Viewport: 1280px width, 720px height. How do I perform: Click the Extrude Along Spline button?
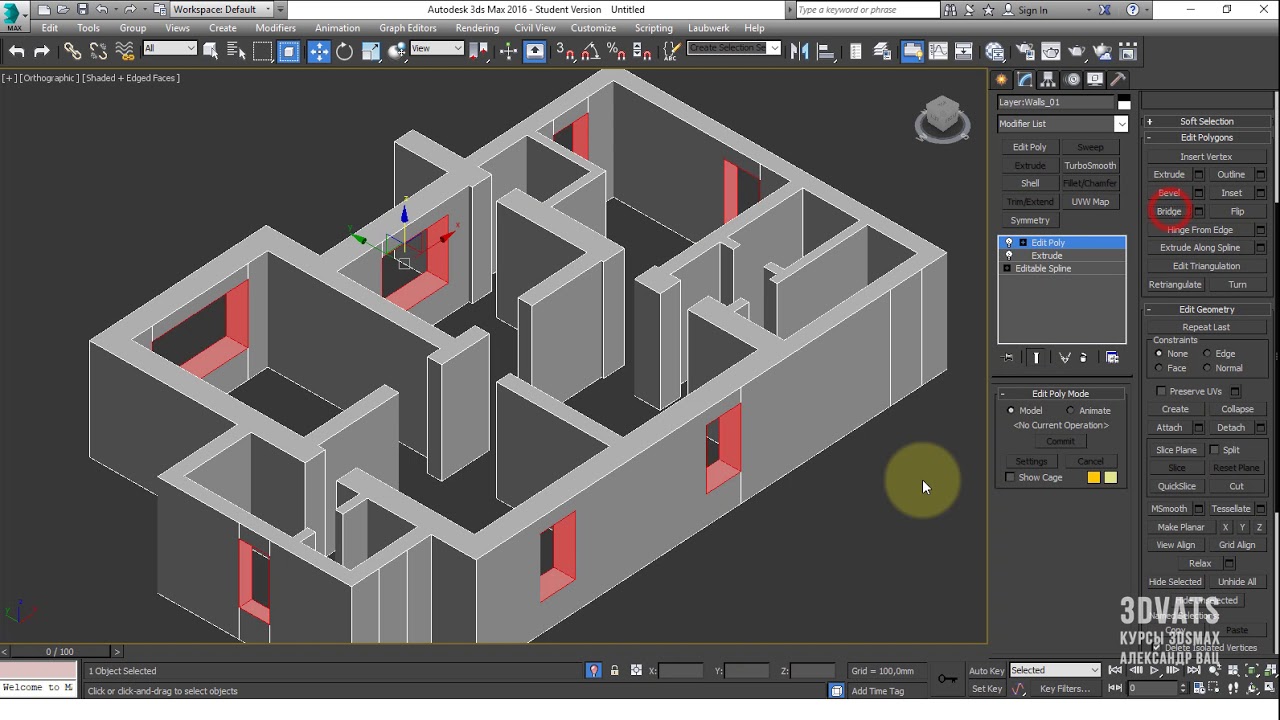[1200, 248]
